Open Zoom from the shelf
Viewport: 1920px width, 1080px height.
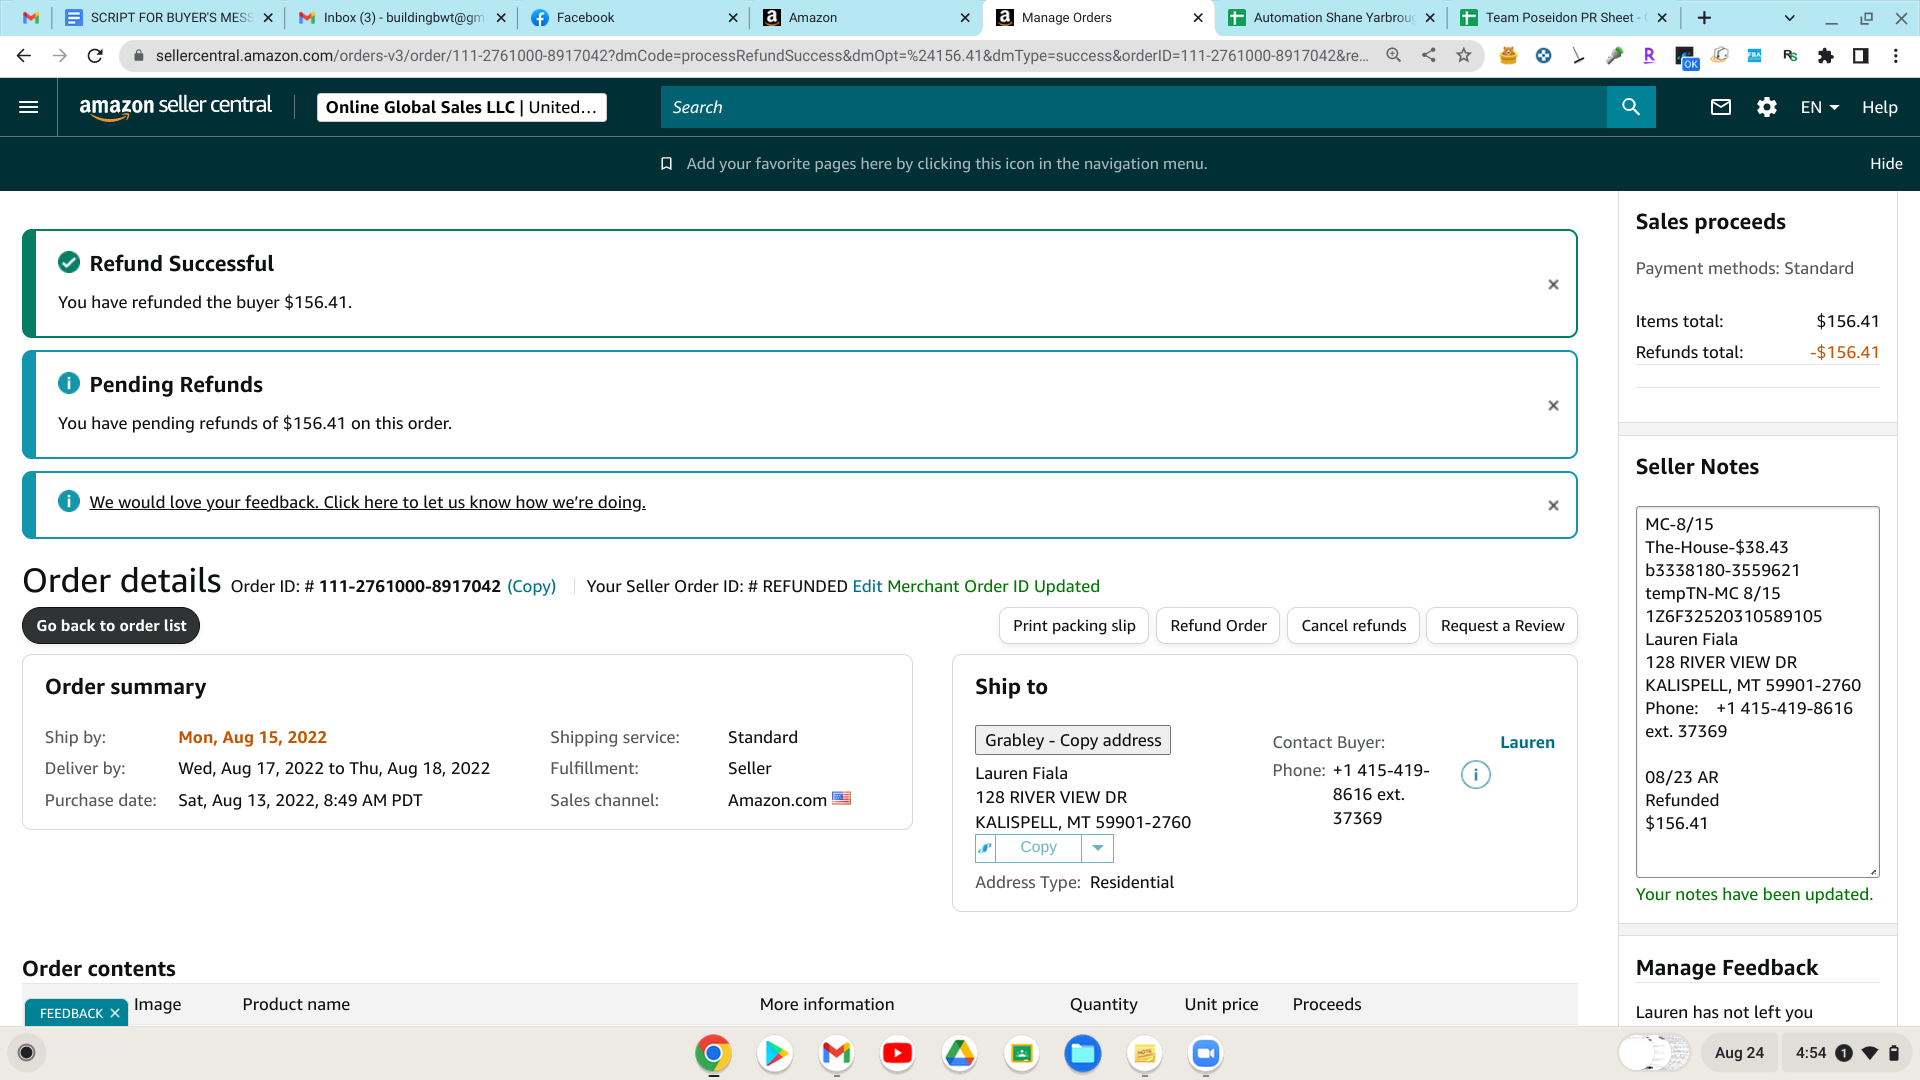coord(1206,1053)
